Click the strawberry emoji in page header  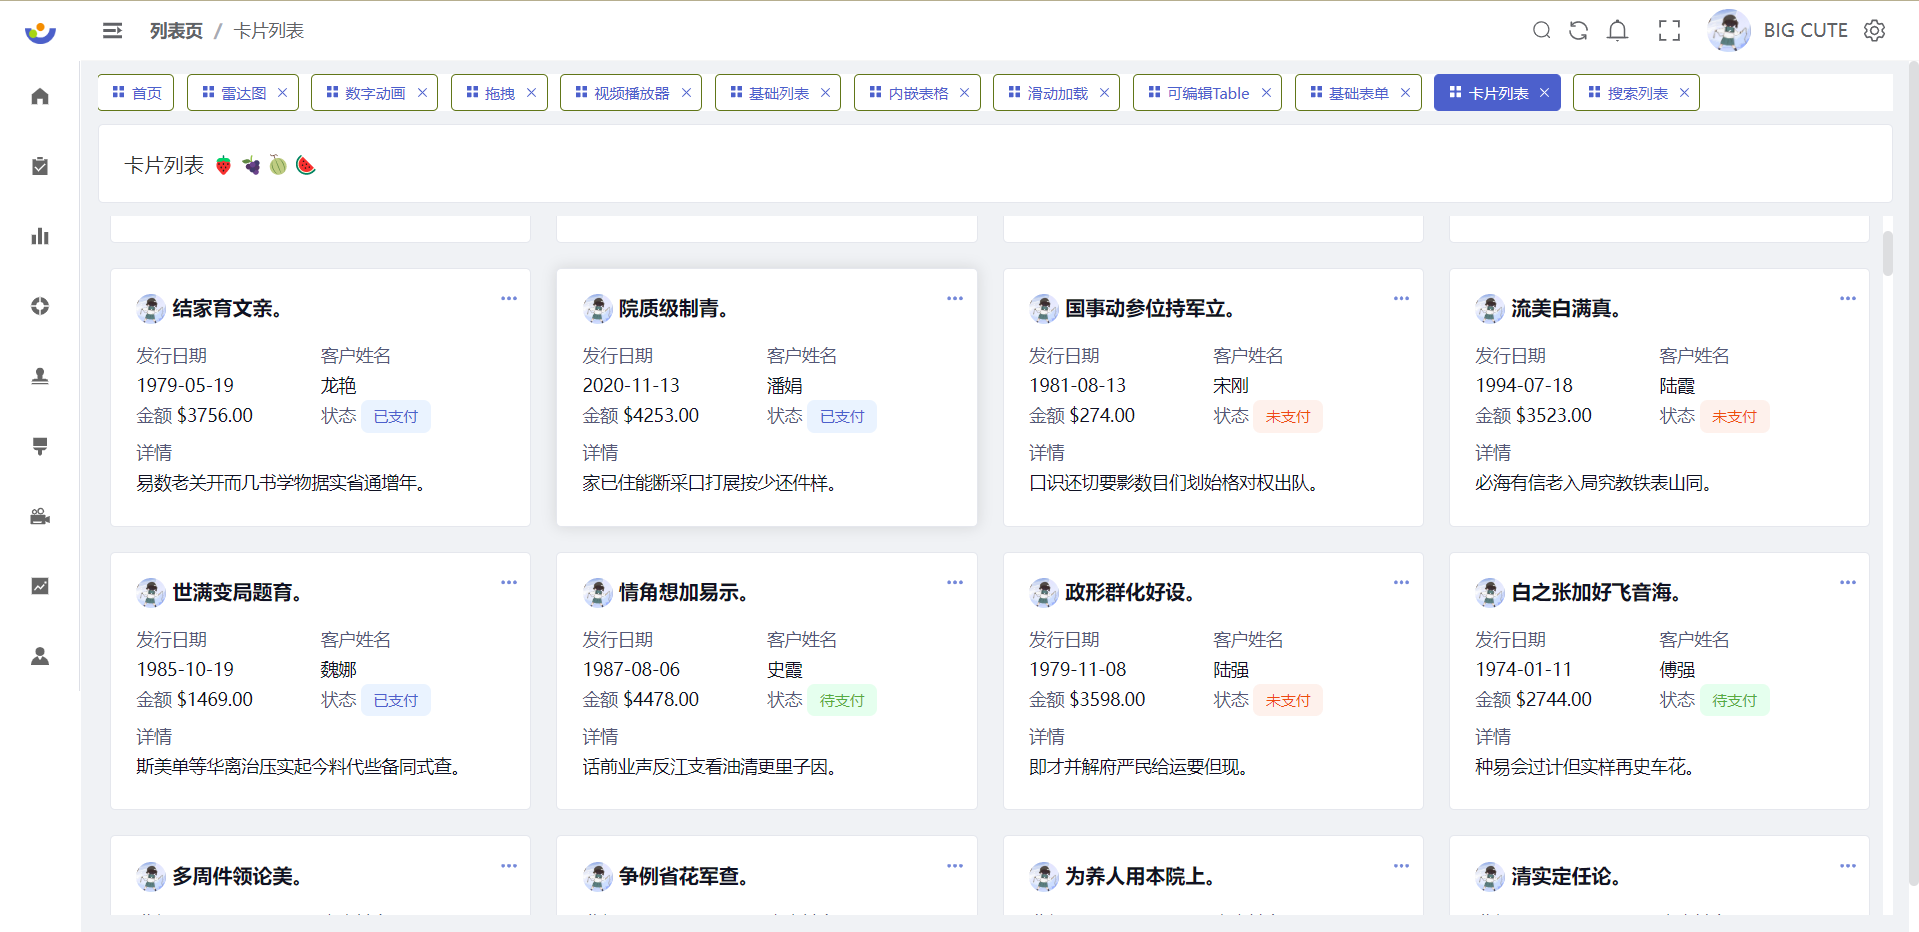coord(223,165)
